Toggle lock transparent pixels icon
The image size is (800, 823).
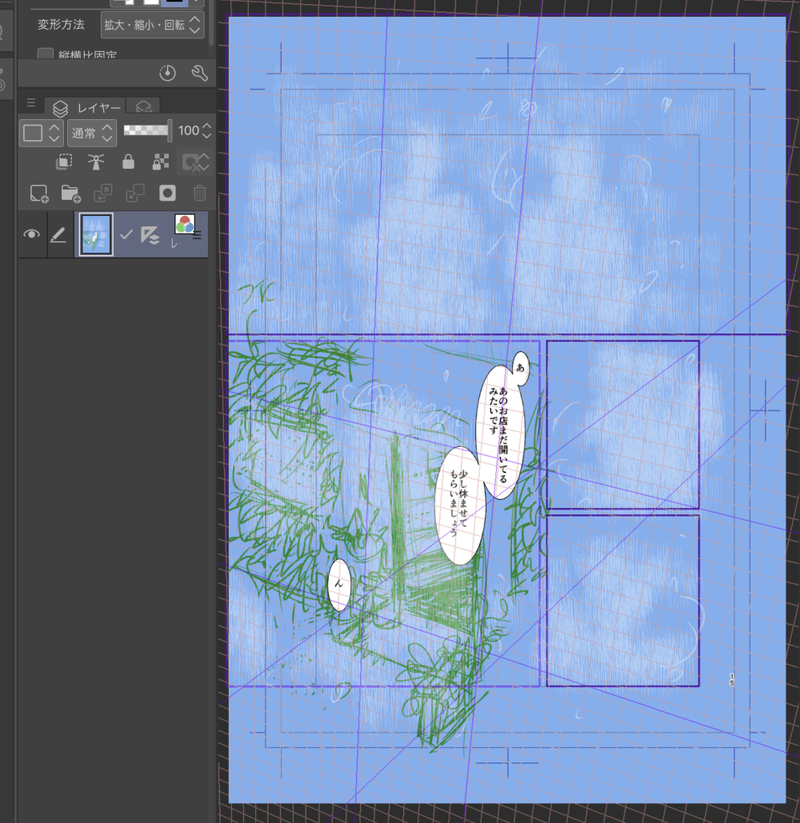[x=161, y=162]
